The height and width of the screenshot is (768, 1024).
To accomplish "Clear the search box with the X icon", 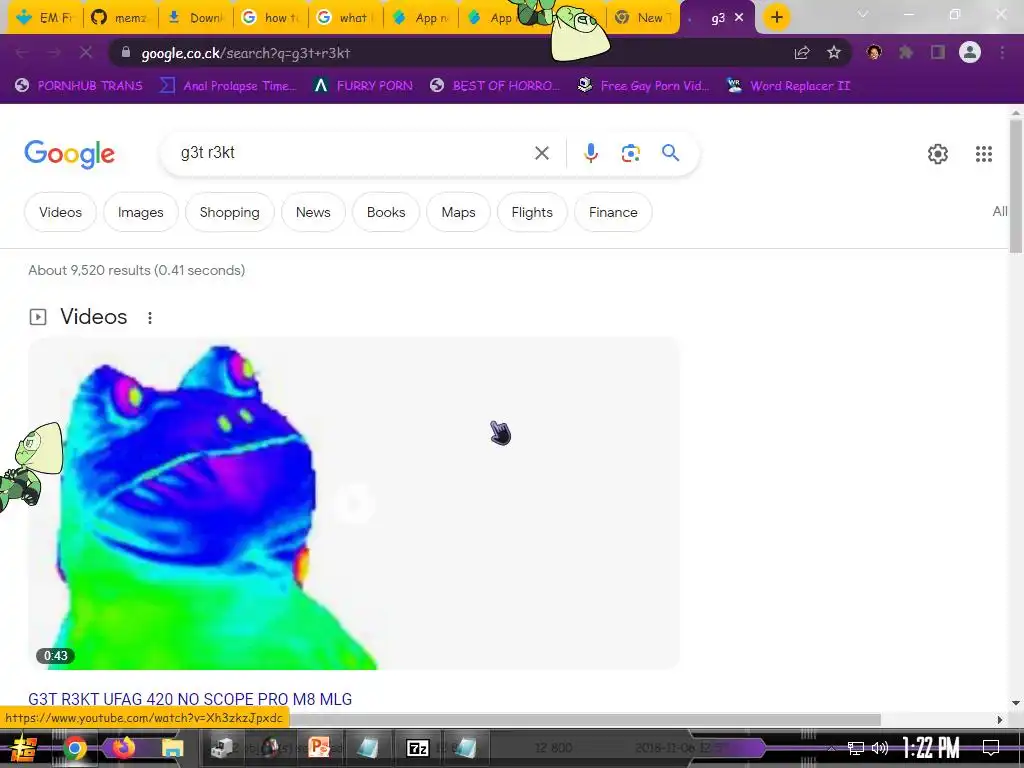I will (541, 153).
